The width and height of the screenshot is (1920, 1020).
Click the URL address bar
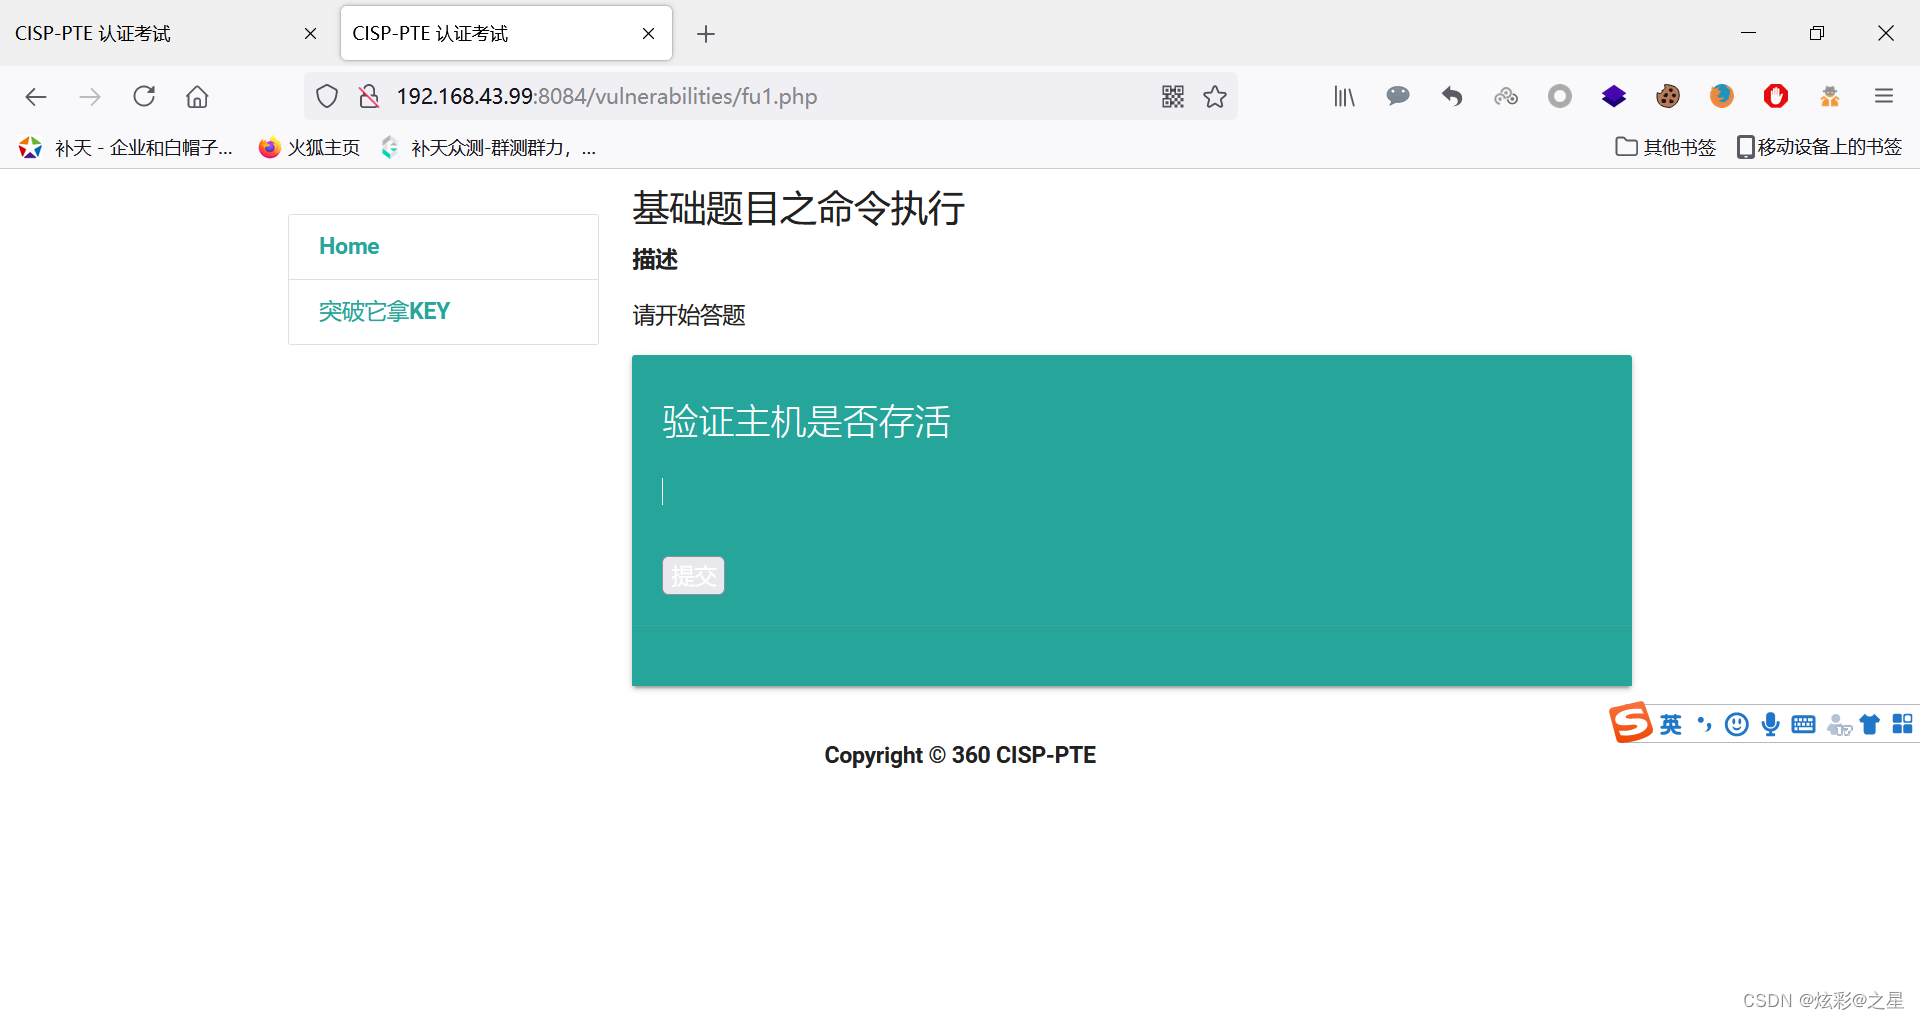[x=770, y=96]
